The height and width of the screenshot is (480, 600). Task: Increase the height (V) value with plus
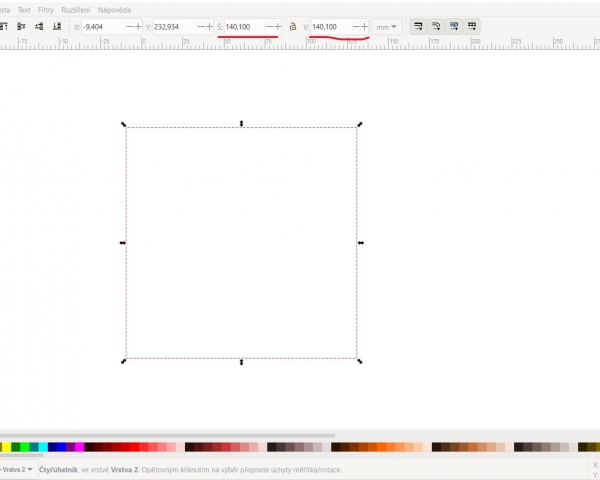[364, 26]
